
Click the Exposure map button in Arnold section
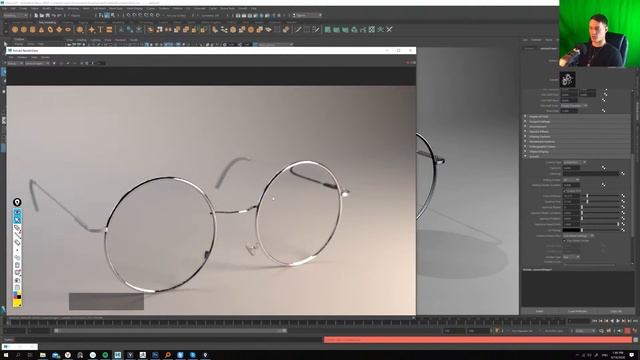tap(603, 168)
